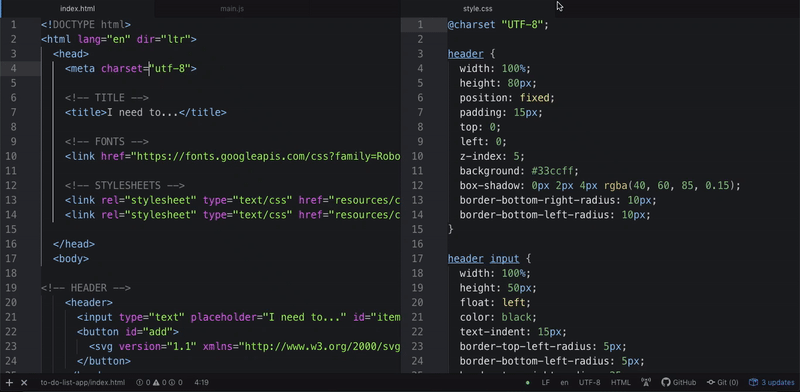800x392 pixels.
Task: Click the #33ccff color value in CSS
Action: coord(552,171)
